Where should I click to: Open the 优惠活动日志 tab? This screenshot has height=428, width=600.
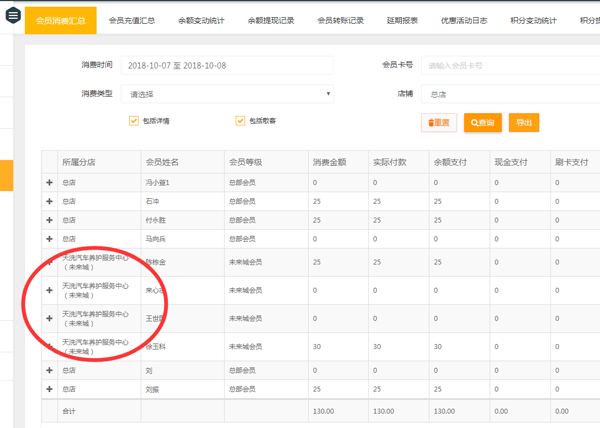click(464, 20)
